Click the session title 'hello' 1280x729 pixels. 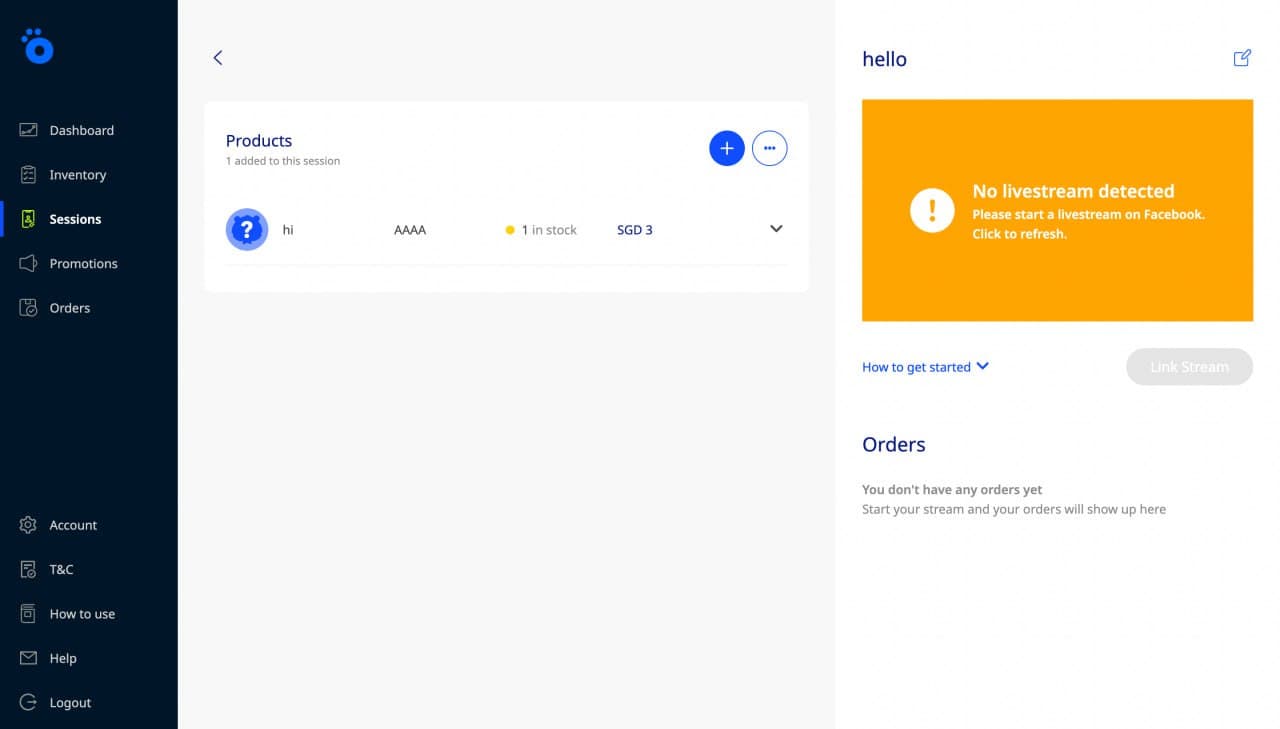884,59
